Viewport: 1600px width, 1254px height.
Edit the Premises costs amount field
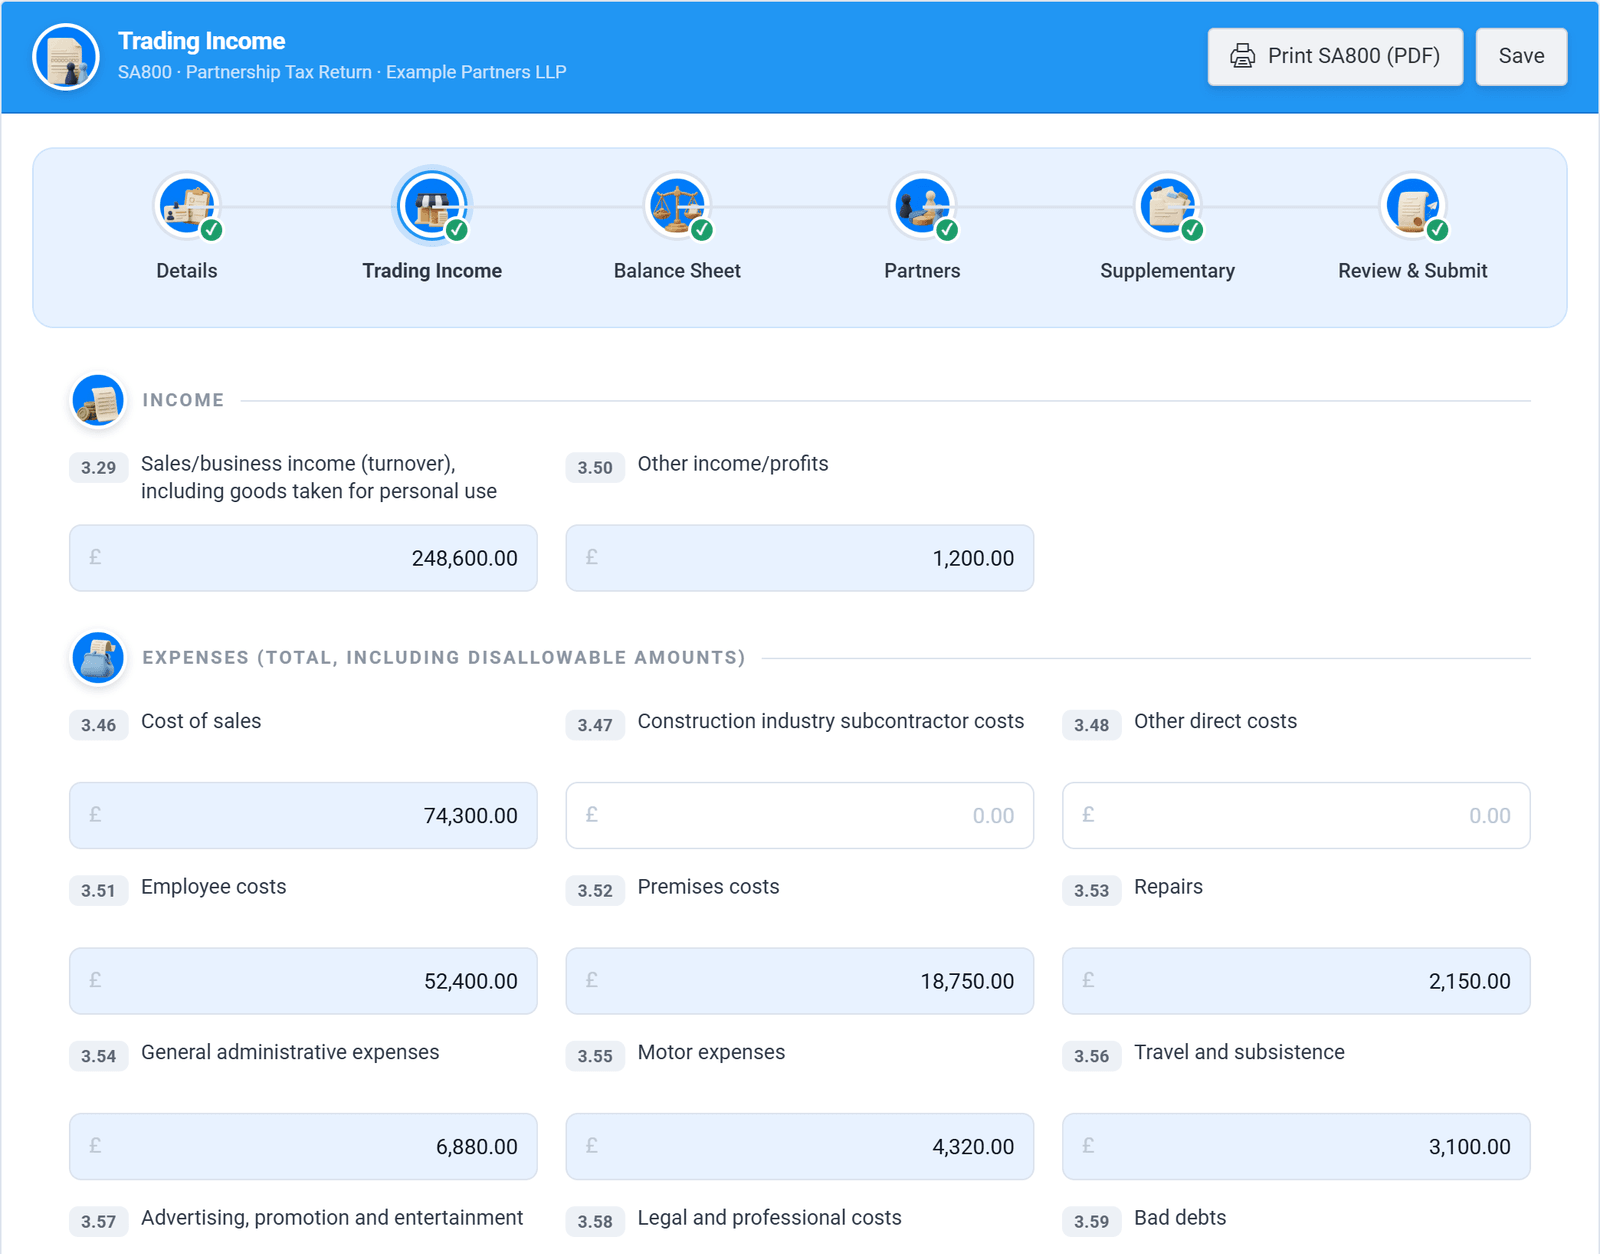tap(799, 981)
